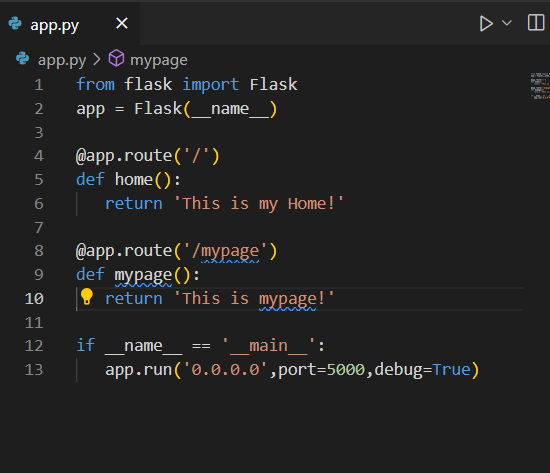Run the Python file with the play icon
This screenshot has width=550, height=473.
click(486, 24)
